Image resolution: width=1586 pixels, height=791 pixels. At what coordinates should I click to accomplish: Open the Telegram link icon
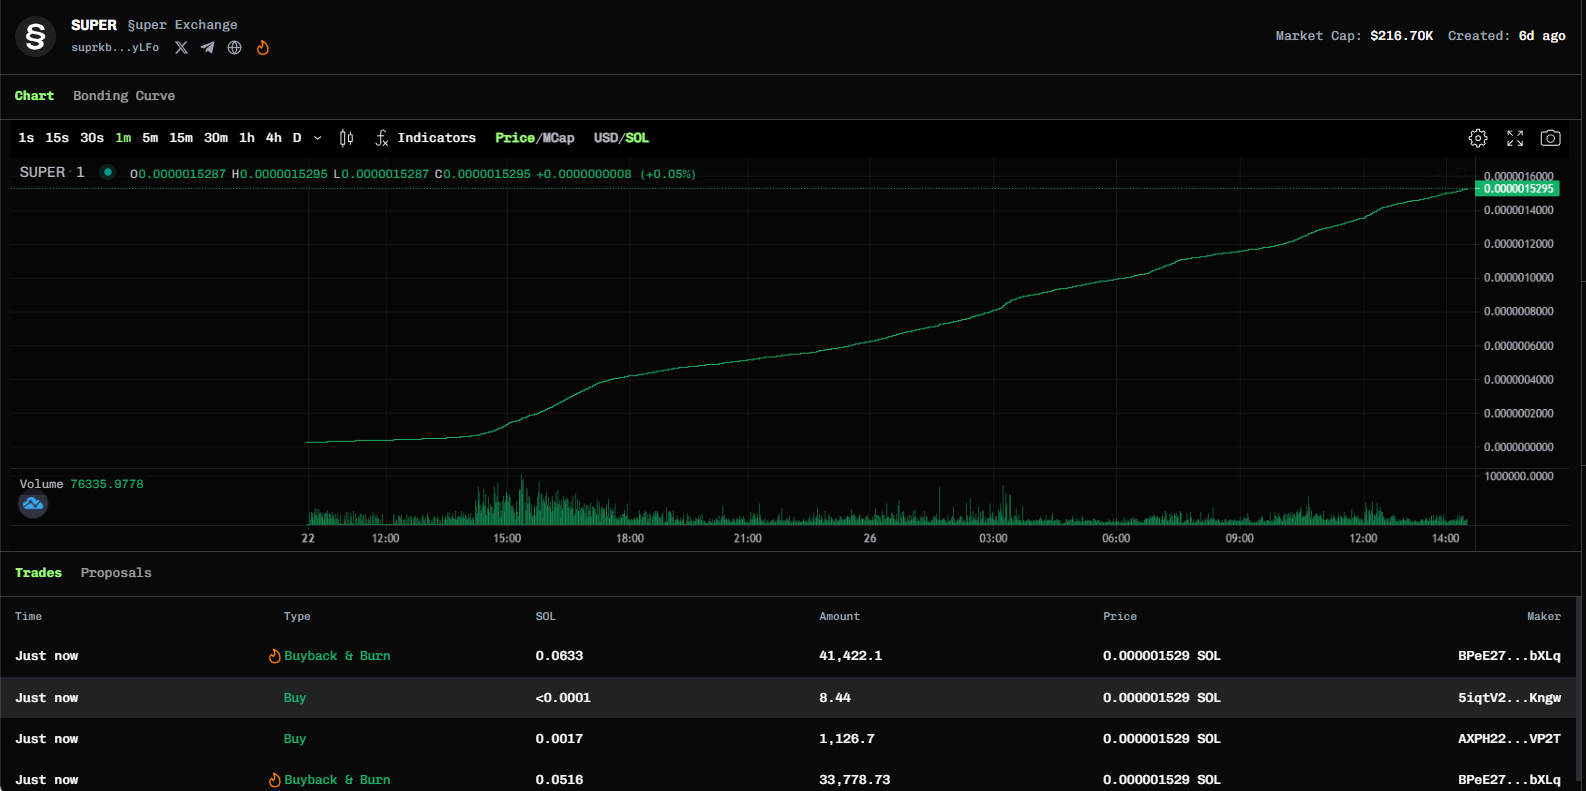(x=207, y=48)
